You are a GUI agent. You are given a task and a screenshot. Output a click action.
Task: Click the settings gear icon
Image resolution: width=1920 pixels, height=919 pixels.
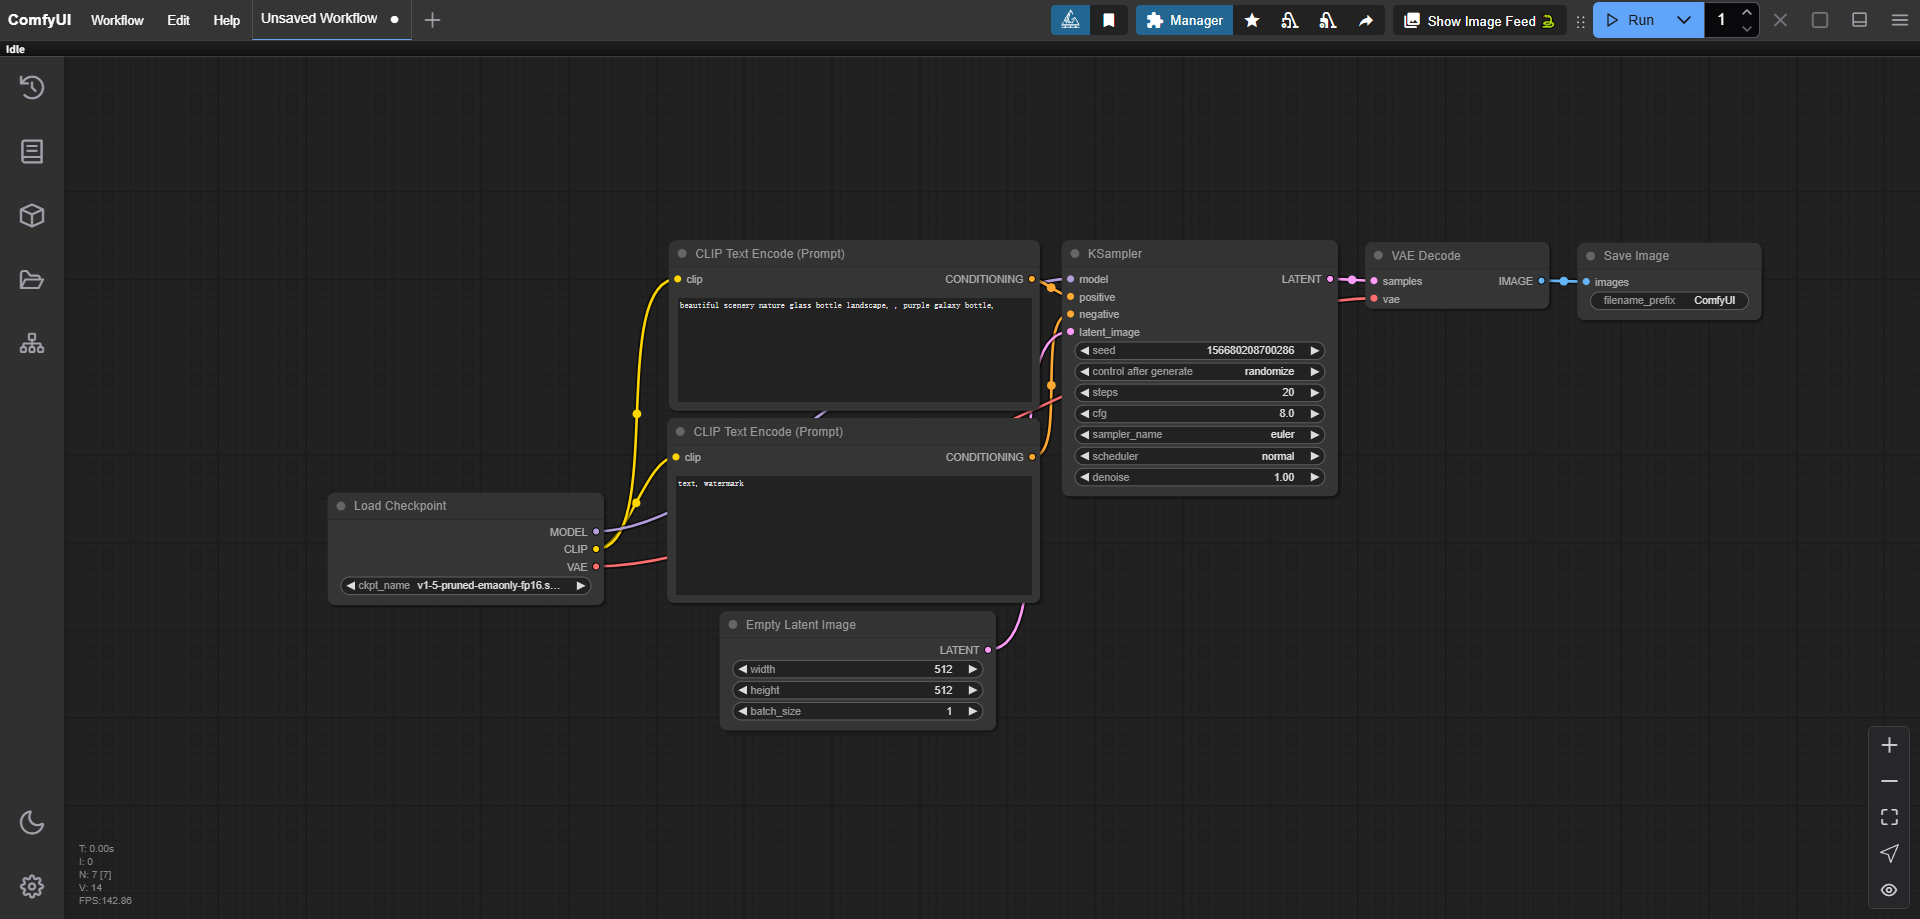coord(32,886)
